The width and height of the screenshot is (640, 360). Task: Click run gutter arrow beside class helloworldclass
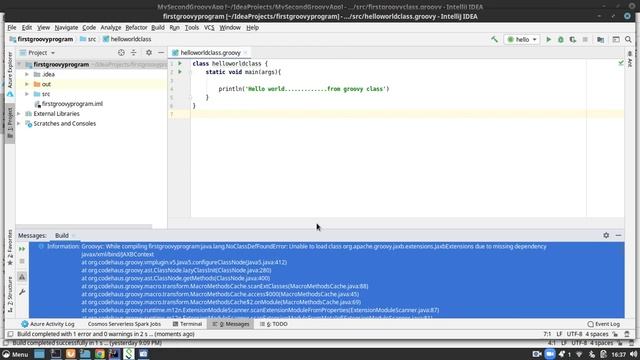[180, 63]
